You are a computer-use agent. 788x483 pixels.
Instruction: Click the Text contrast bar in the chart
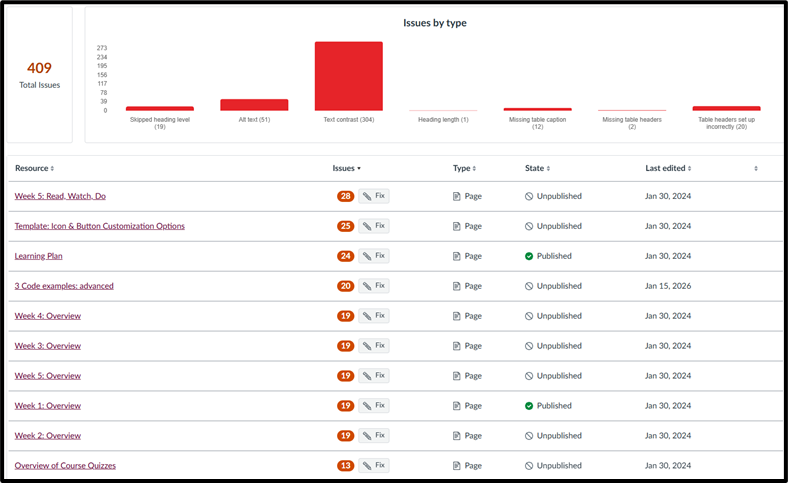[349, 76]
